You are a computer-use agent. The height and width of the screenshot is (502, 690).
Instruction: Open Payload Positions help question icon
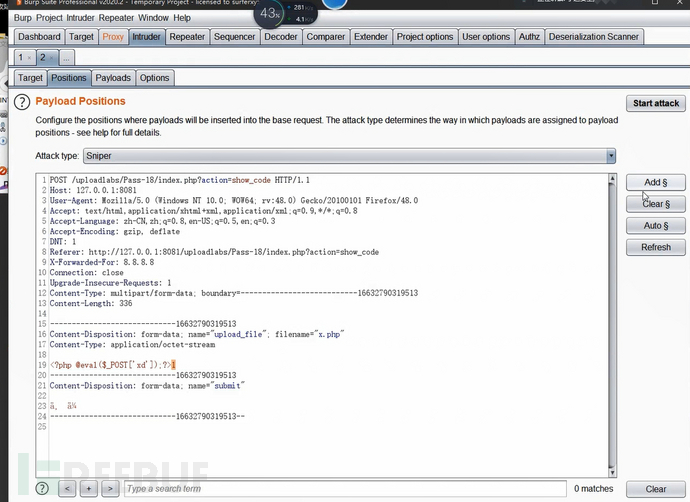[22, 102]
